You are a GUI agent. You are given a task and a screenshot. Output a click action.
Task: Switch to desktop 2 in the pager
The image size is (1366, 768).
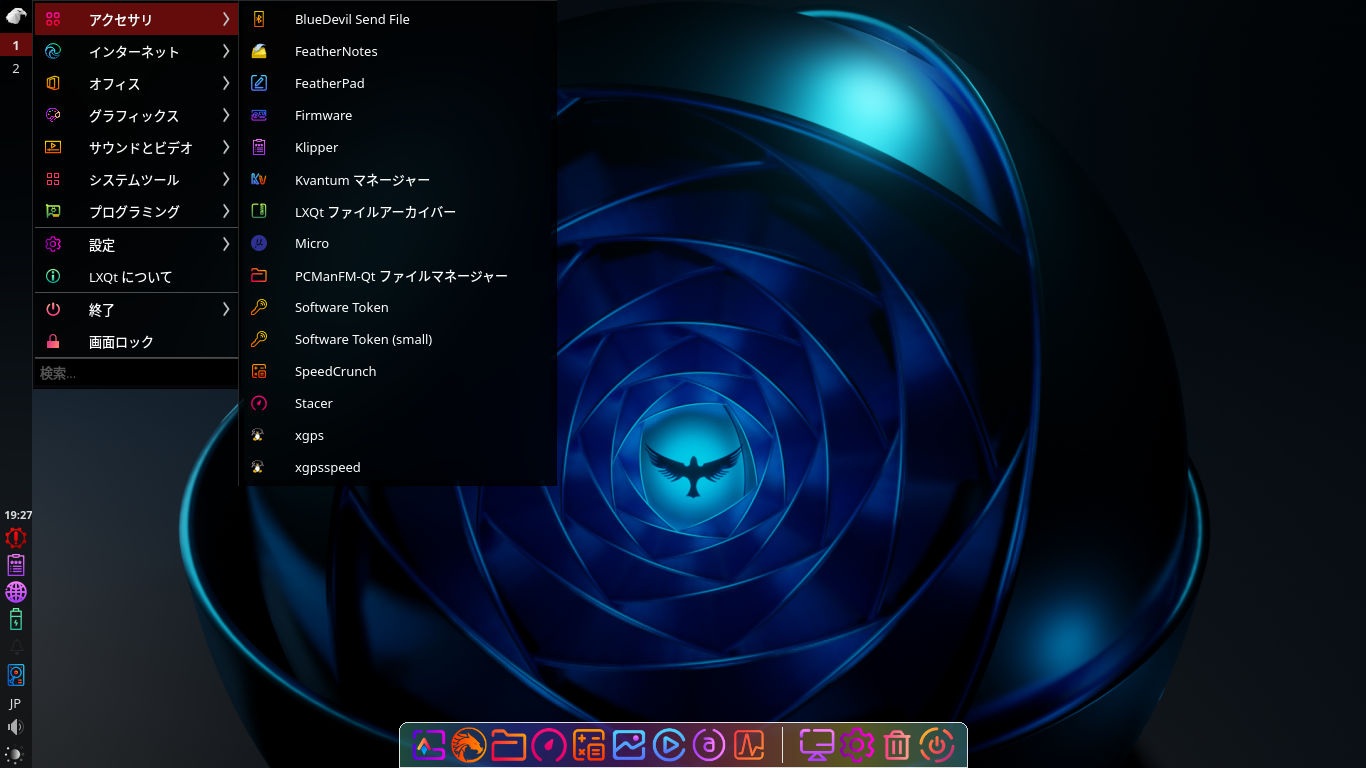pos(16,69)
